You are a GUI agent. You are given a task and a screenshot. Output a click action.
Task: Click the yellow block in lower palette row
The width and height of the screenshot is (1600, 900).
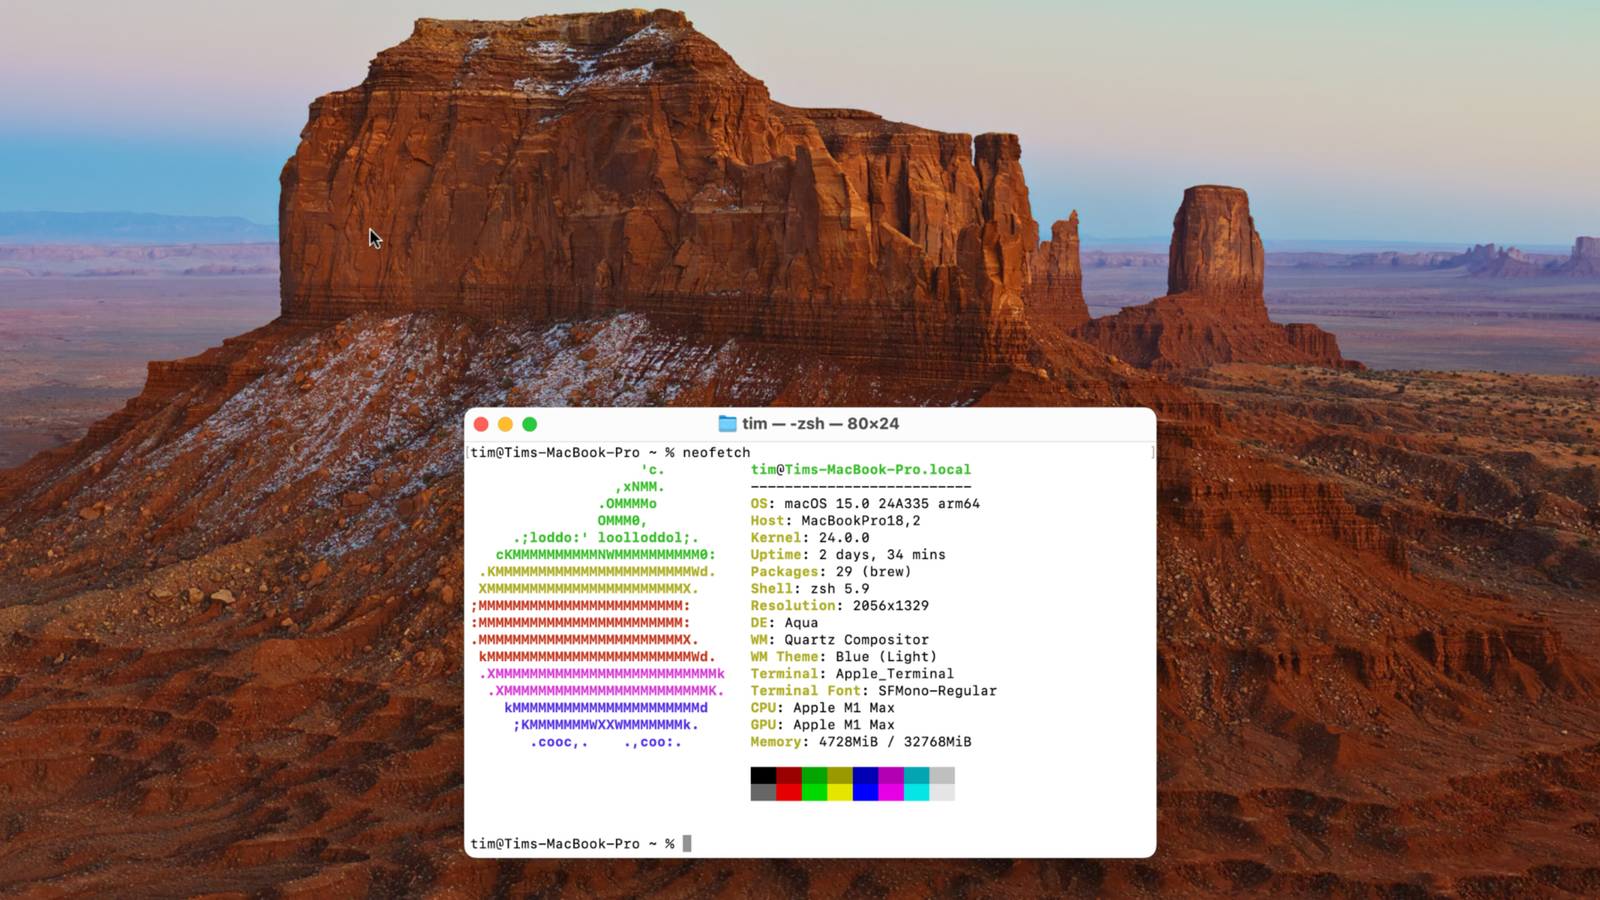(840, 792)
